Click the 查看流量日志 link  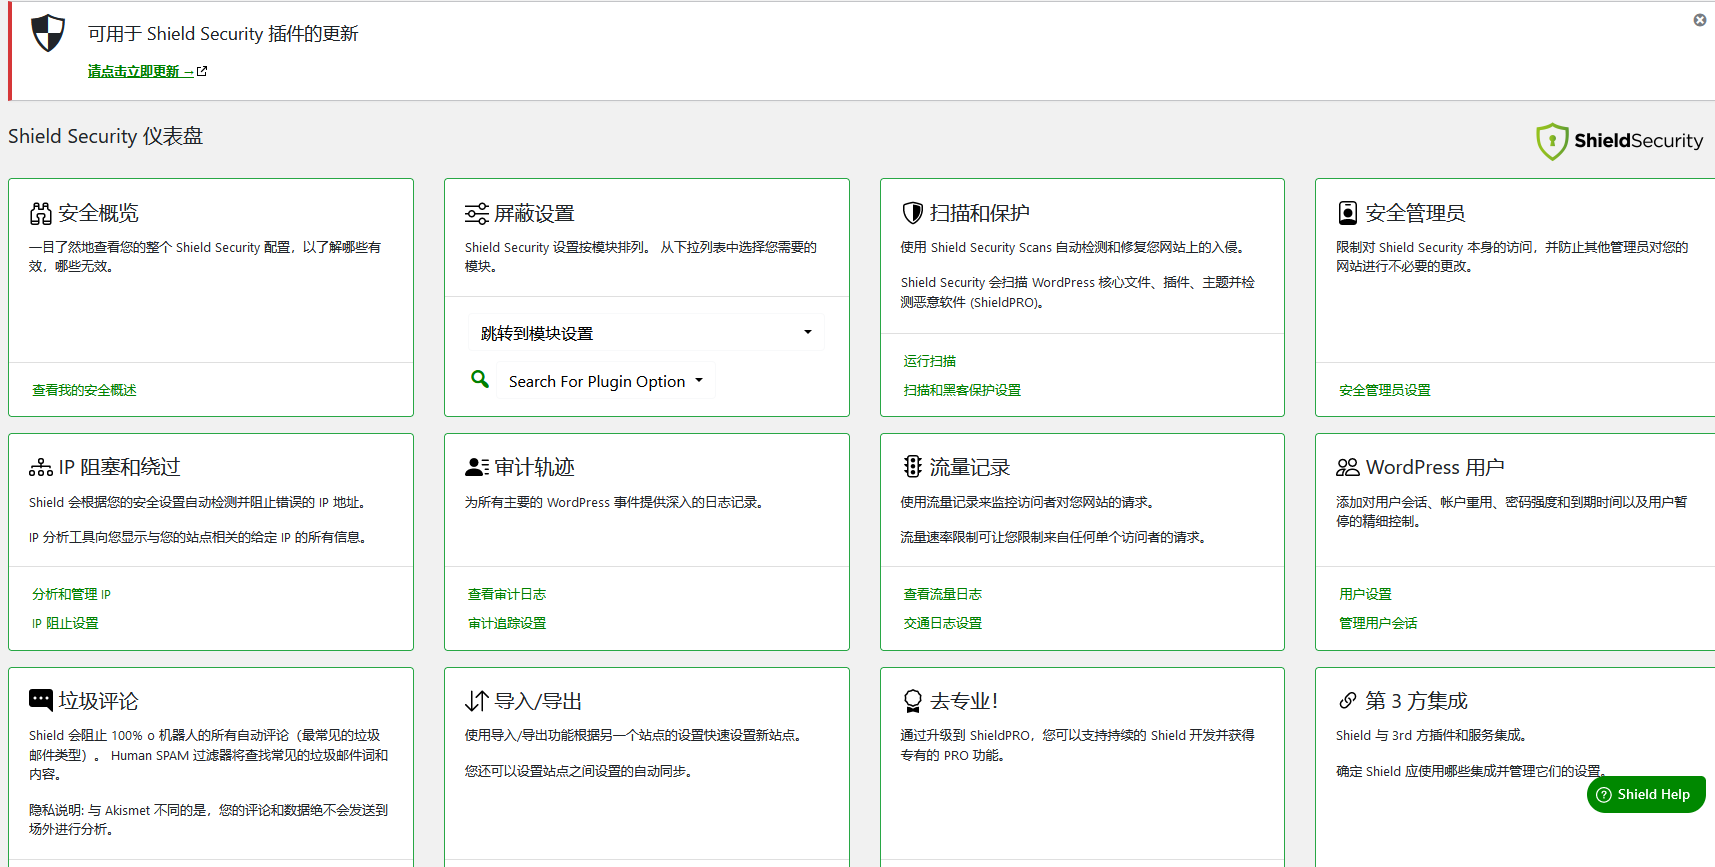pos(943,594)
